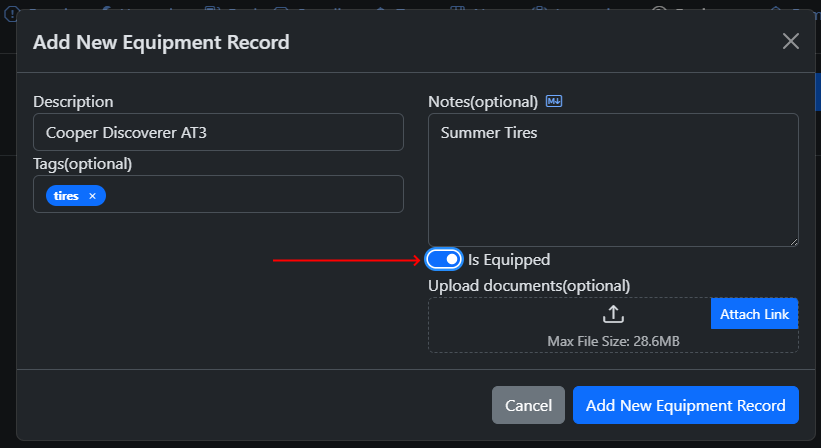
Task: Click the Max File Size text
Action: point(613,341)
